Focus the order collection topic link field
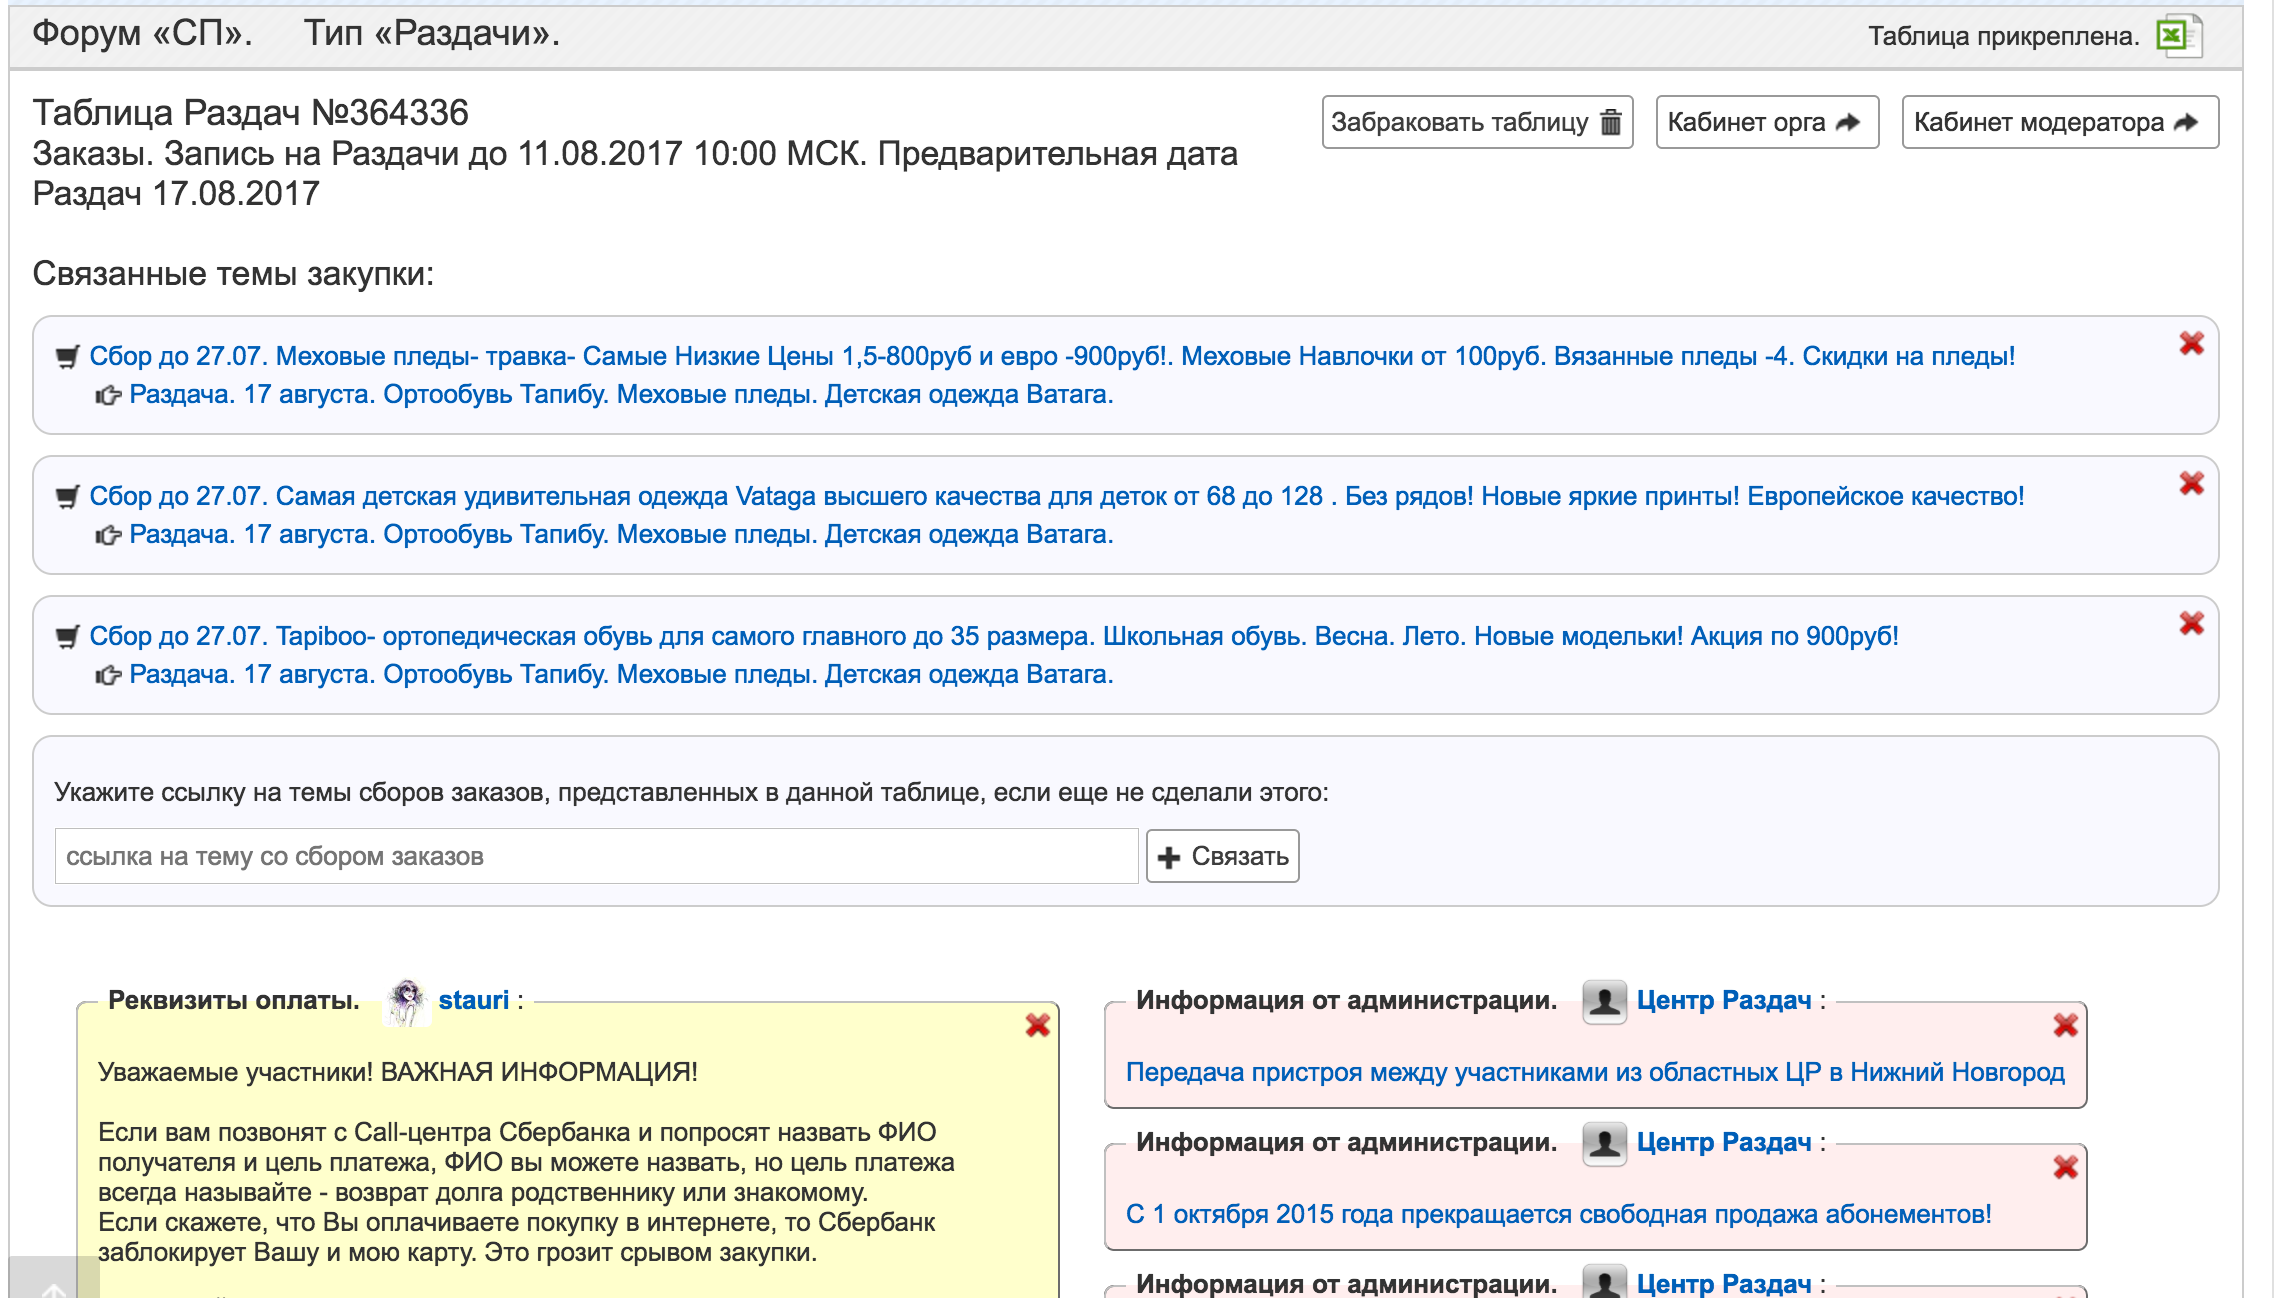The height and width of the screenshot is (1298, 2282). (x=596, y=856)
